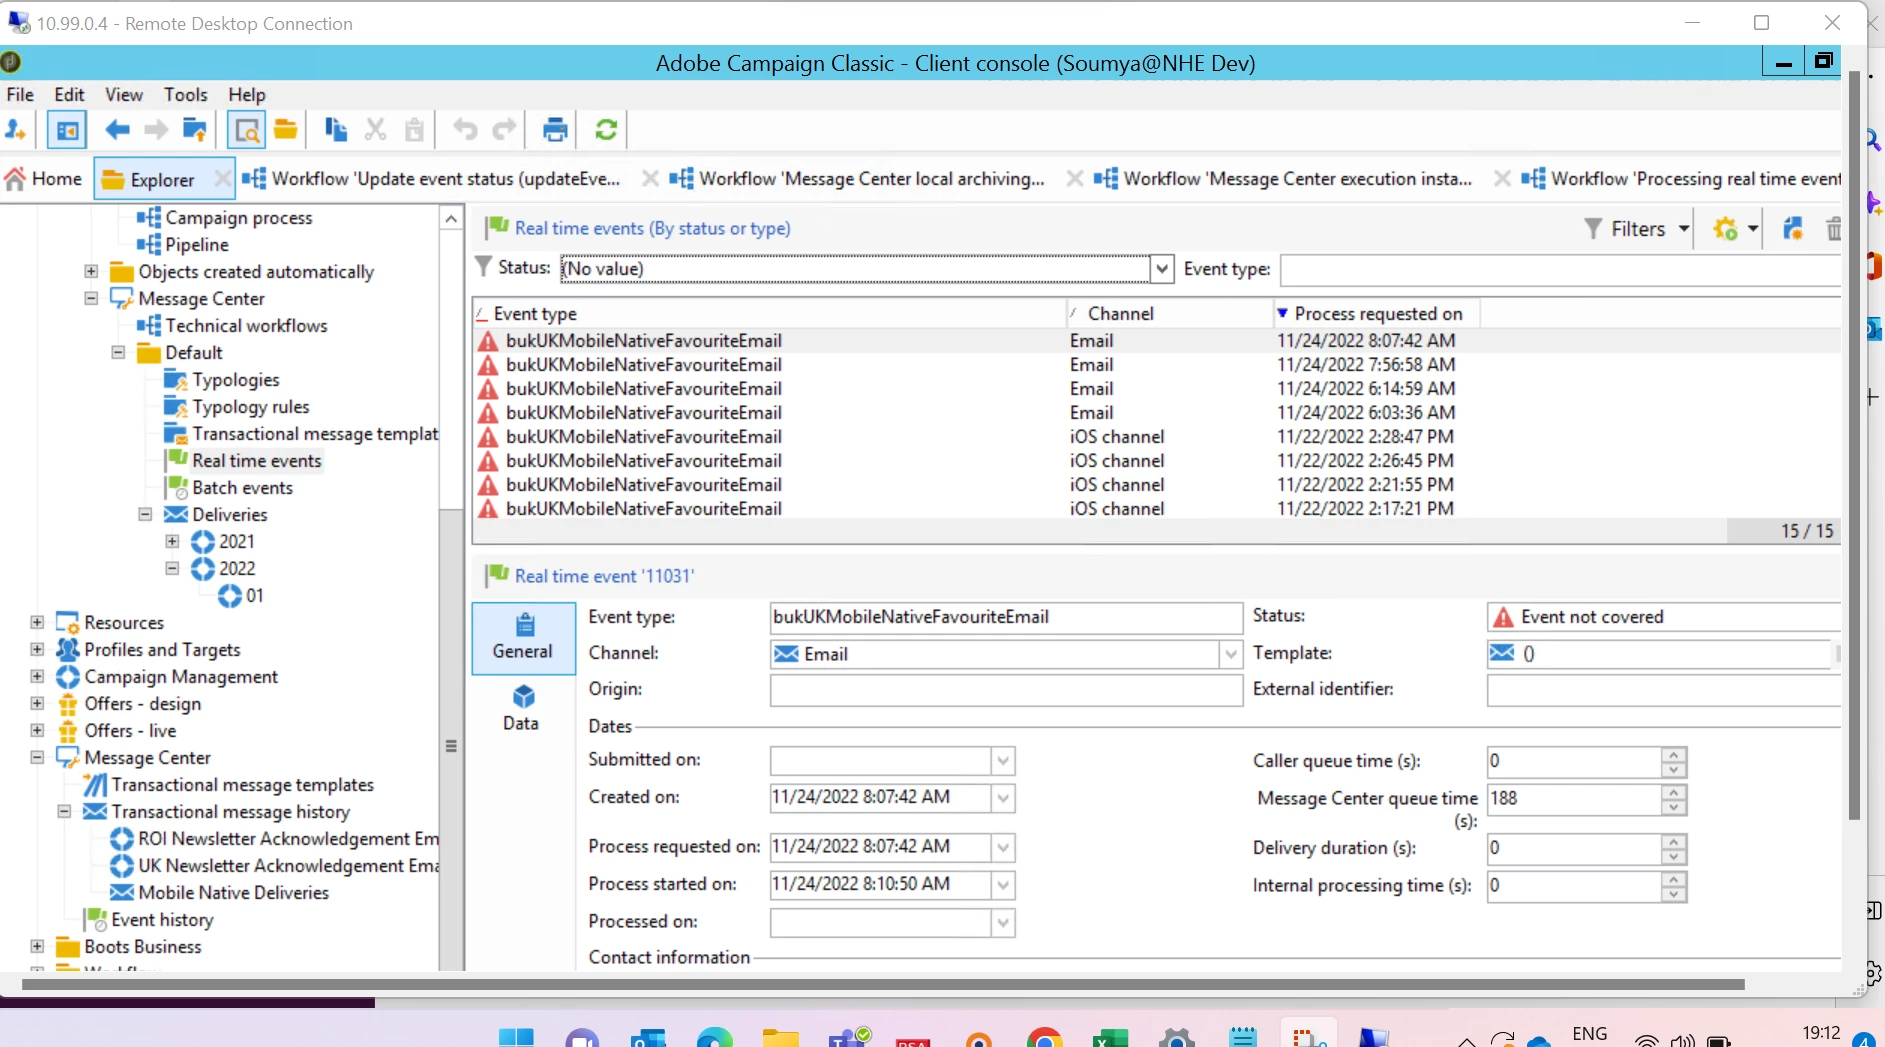The width and height of the screenshot is (1885, 1047).
Task: Select event row dated 11/22/2022 2:28:47 PM
Action: click(1155, 437)
